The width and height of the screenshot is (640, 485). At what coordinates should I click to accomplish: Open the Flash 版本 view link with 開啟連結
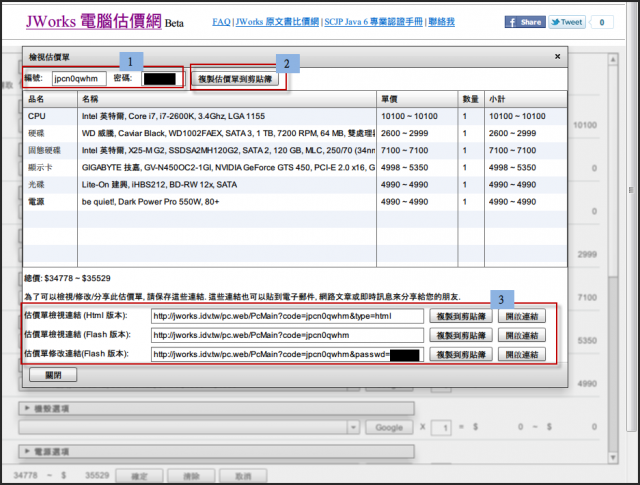522,336
